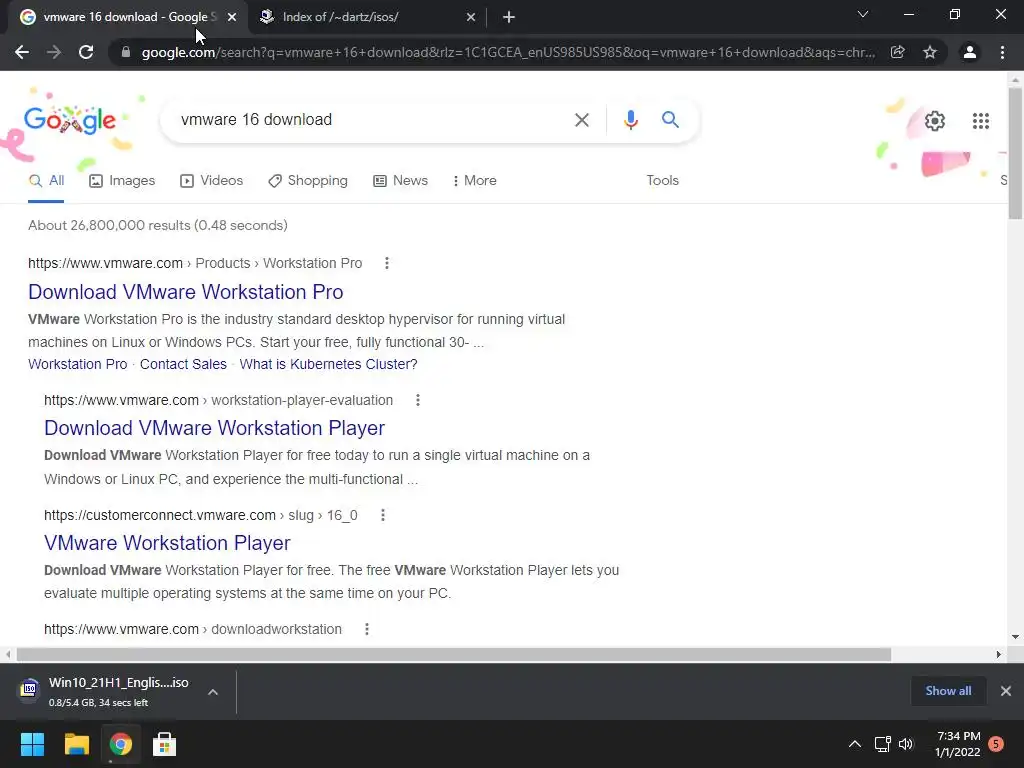Click horizontal scrollbar right arrow
Image resolution: width=1024 pixels, height=768 pixels.
(x=998, y=654)
